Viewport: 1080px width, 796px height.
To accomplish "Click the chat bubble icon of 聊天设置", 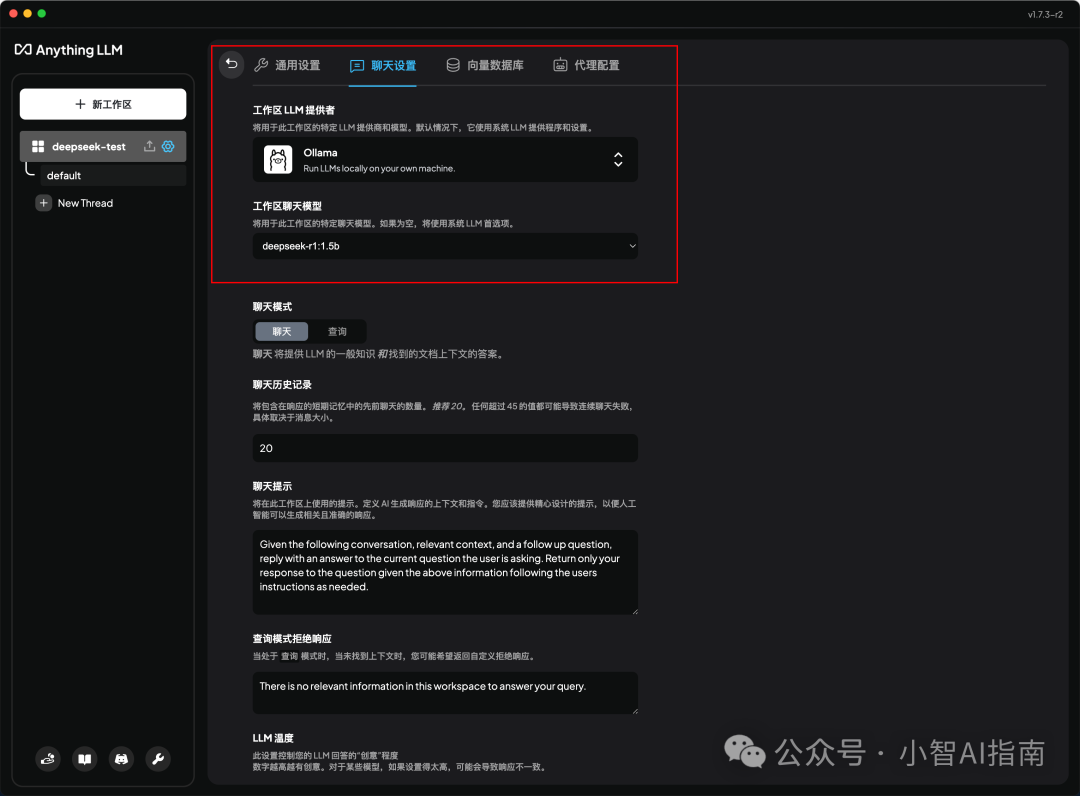I will pyautogui.click(x=357, y=66).
